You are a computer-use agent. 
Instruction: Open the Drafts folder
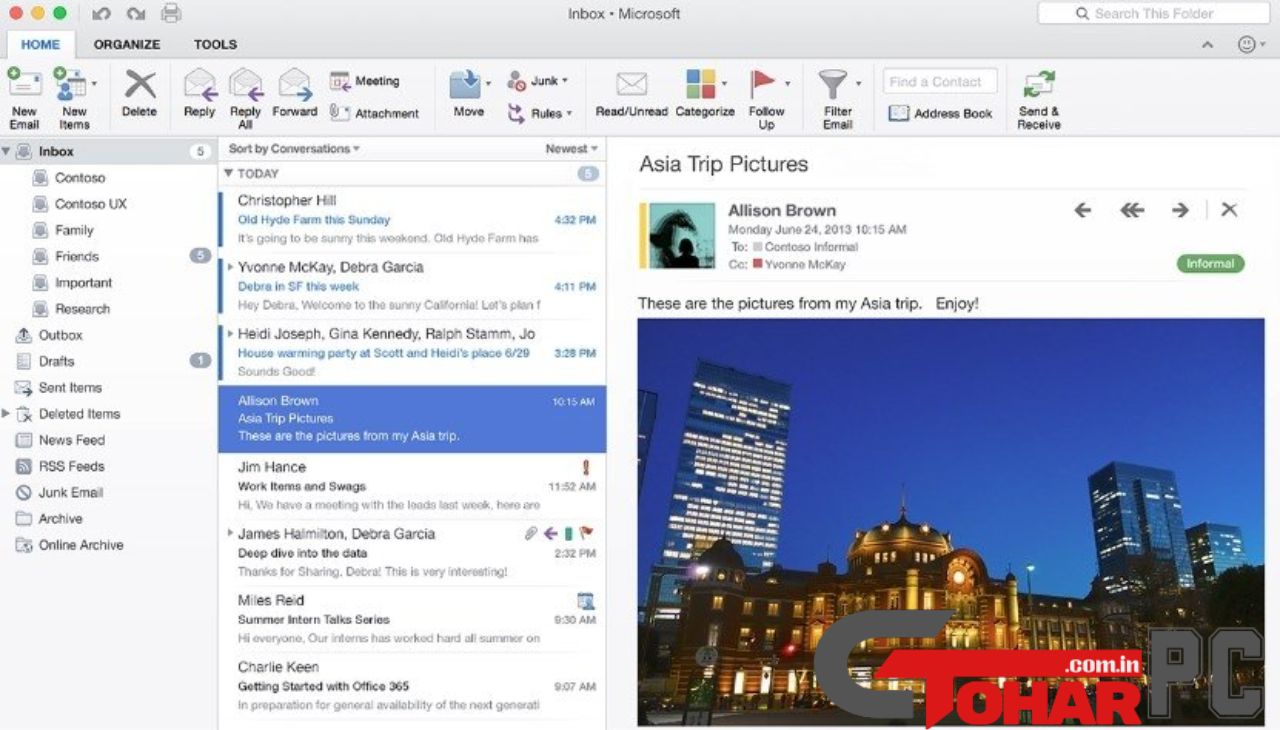108,361
